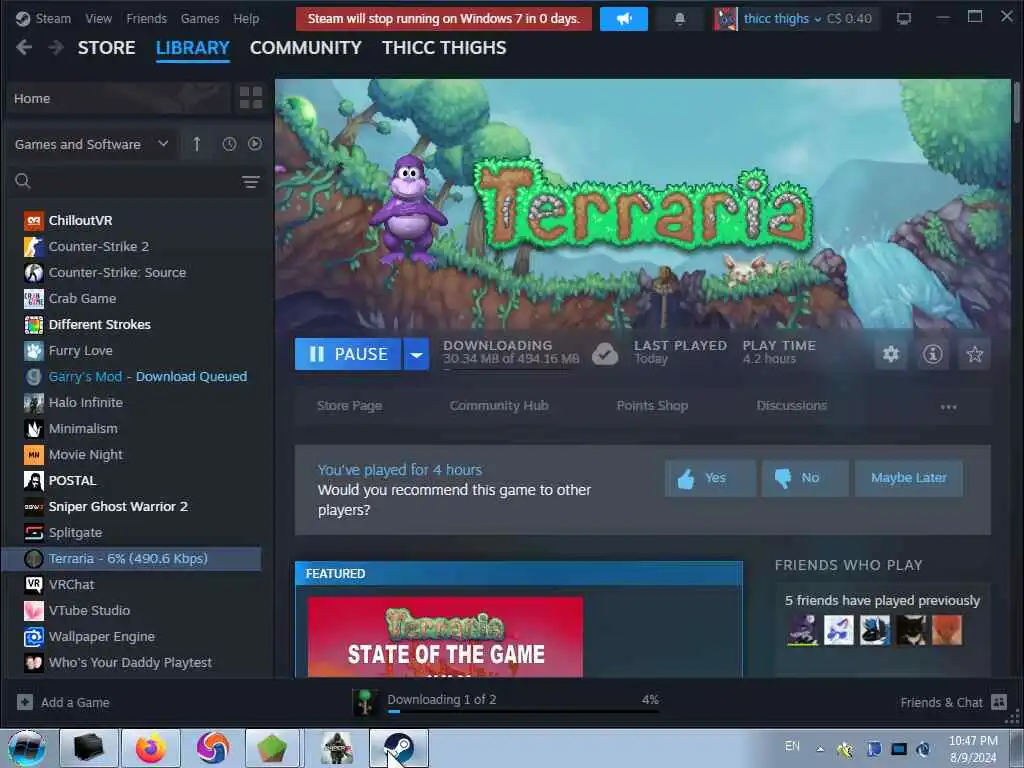Open the notifications bell
Screen dimensions: 1024x768
click(x=680, y=19)
